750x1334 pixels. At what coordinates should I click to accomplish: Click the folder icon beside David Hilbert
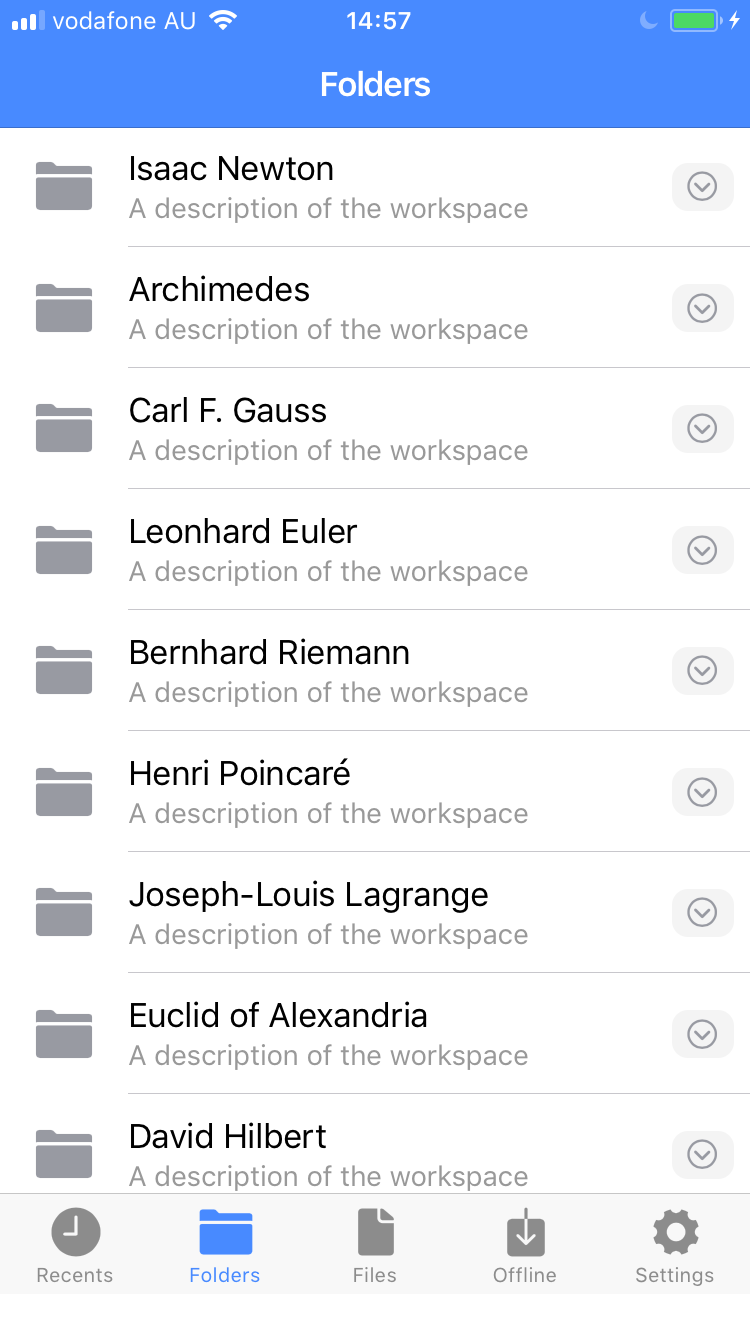click(63, 1154)
